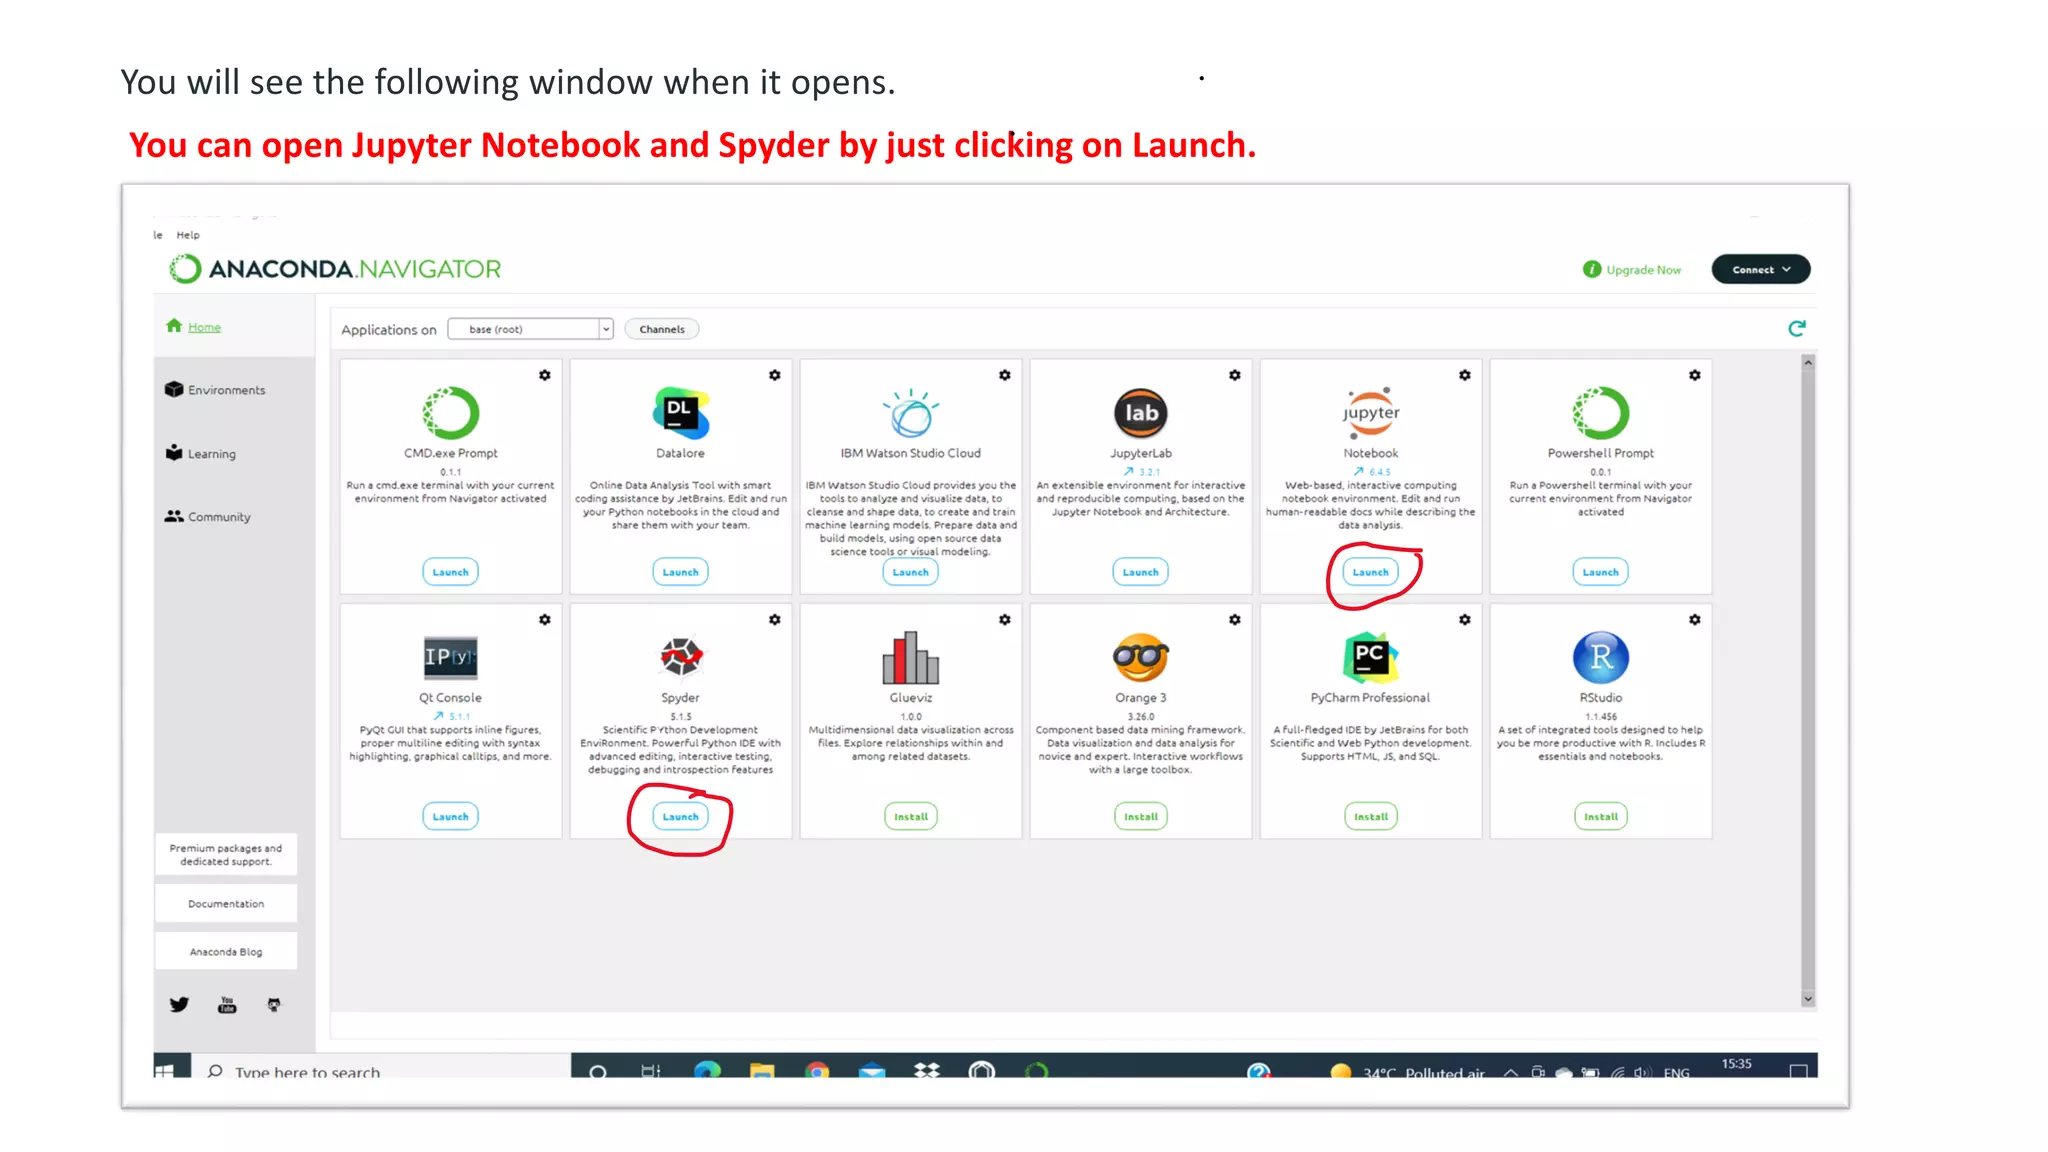Image resolution: width=2048 pixels, height=1152 pixels.
Task: Click the RStudio app logo
Action: pyautogui.click(x=1600, y=657)
